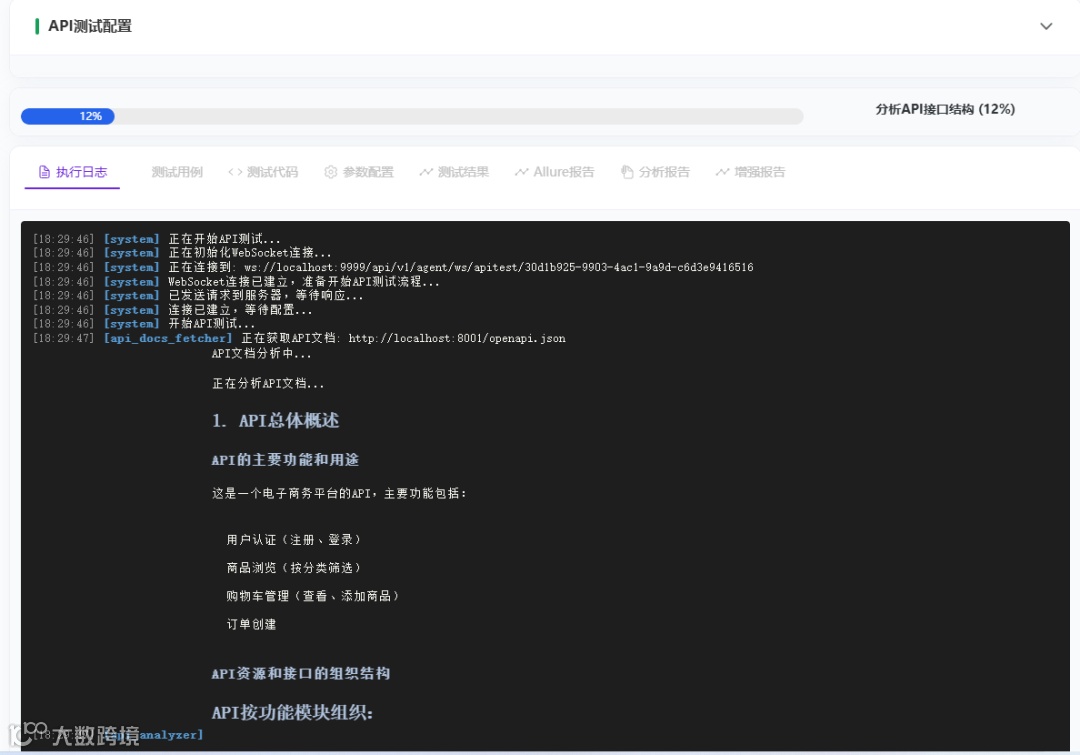Click the gear icon beside 参数配置

point(331,172)
